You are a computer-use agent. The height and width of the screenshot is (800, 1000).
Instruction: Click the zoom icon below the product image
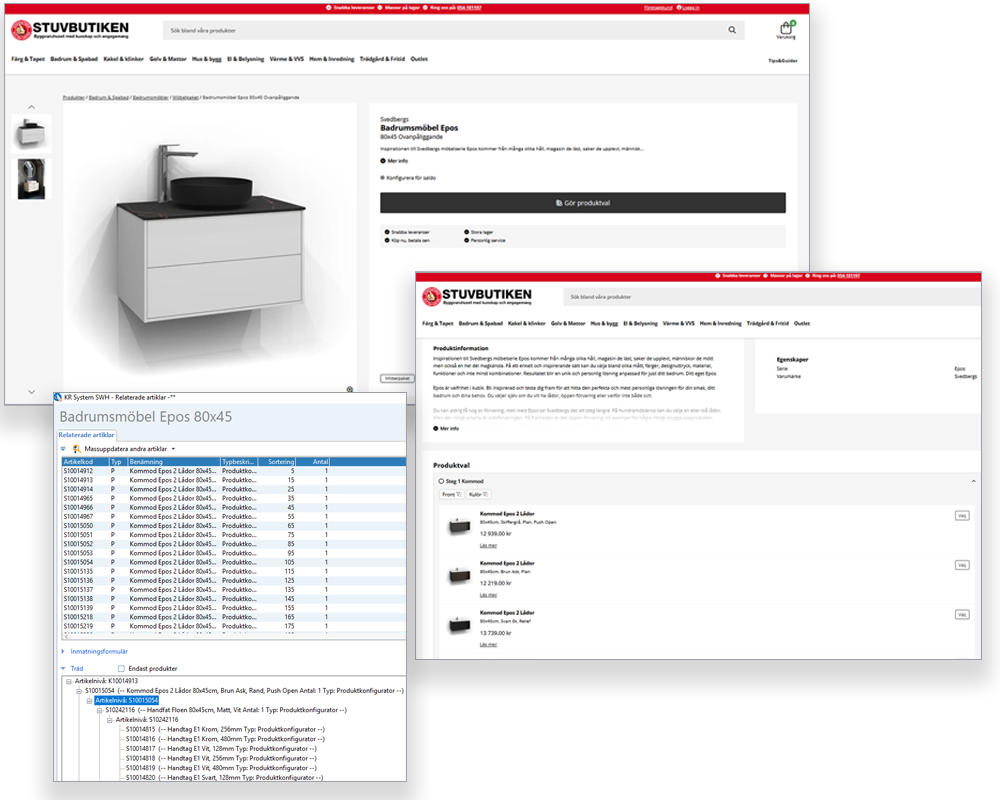coord(349,389)
